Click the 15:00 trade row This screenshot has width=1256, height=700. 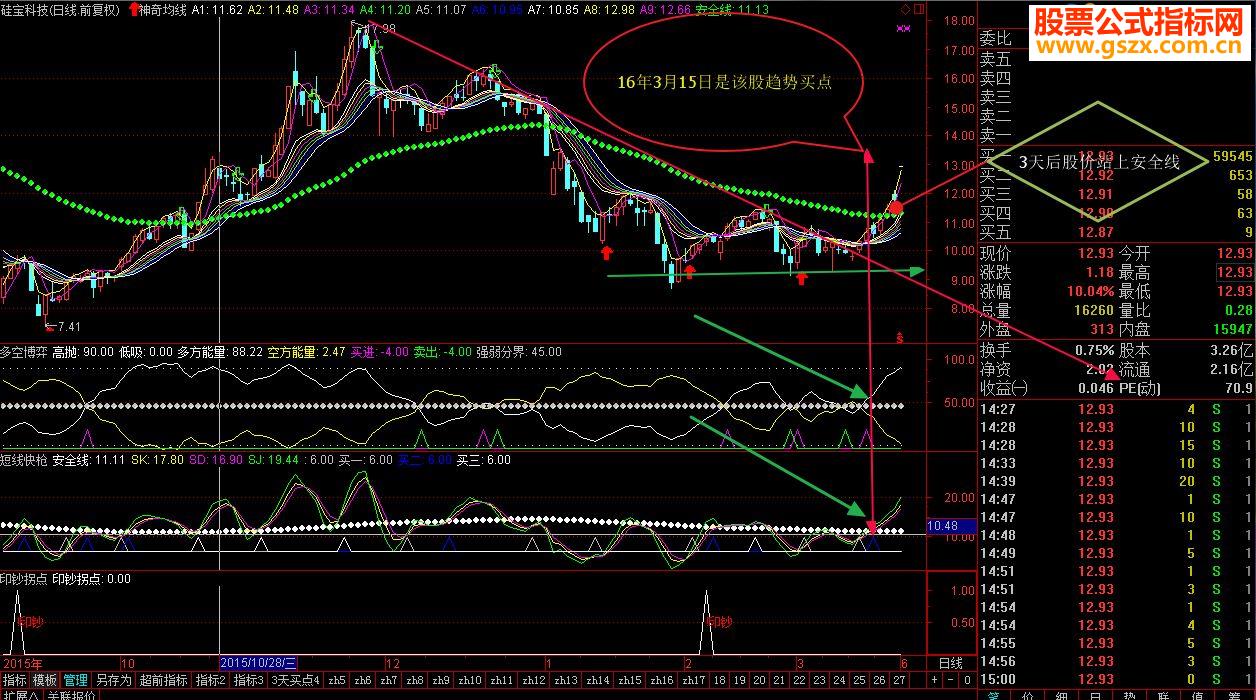pos(1116,679)
